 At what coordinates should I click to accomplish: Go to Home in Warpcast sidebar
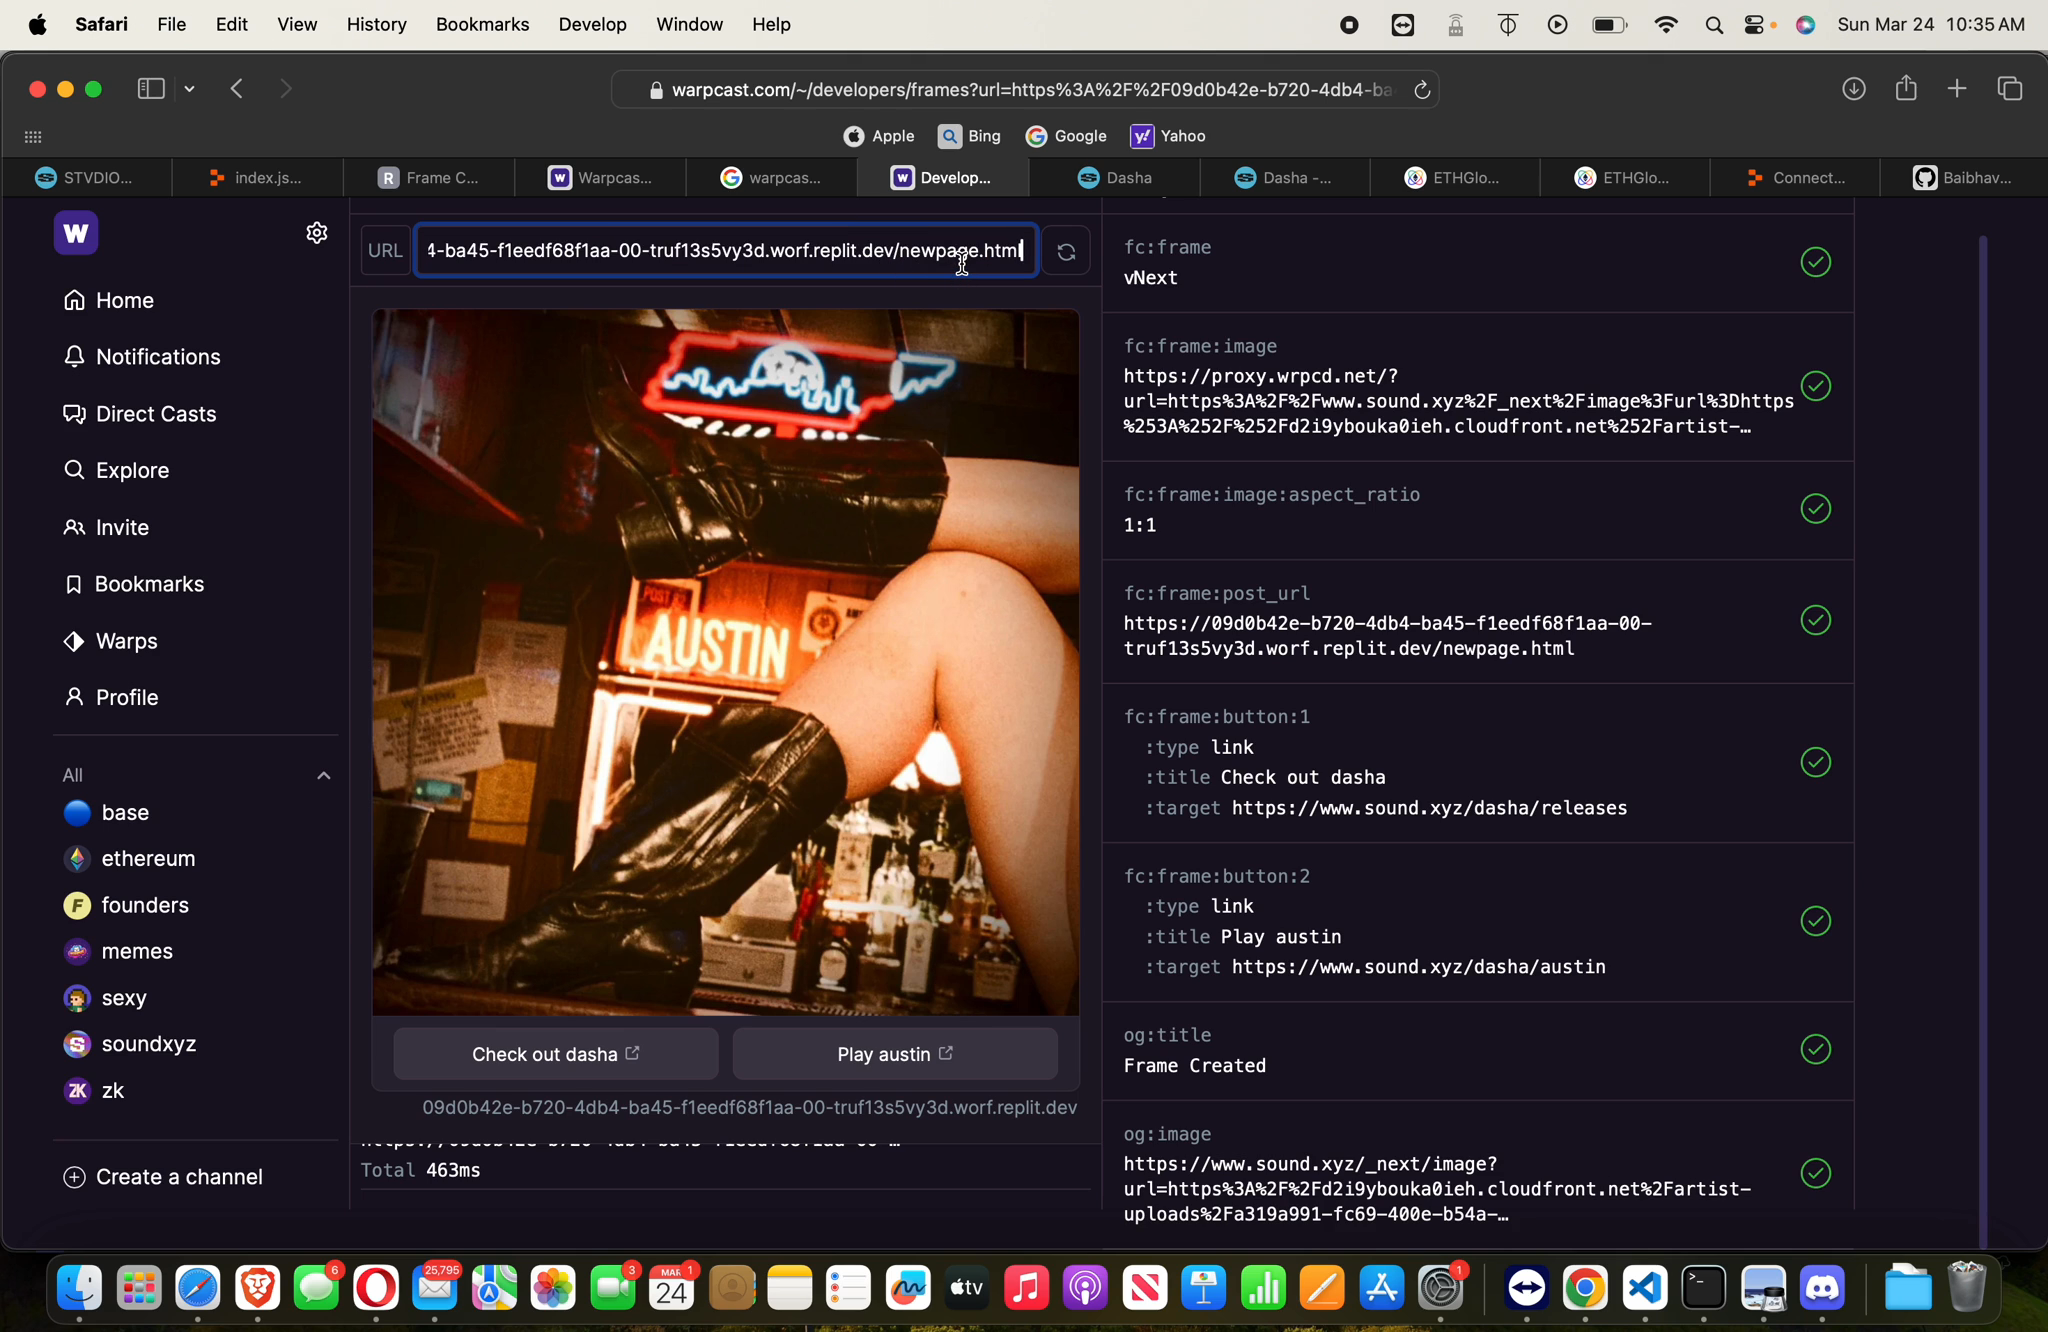click(x=109, y=300)
